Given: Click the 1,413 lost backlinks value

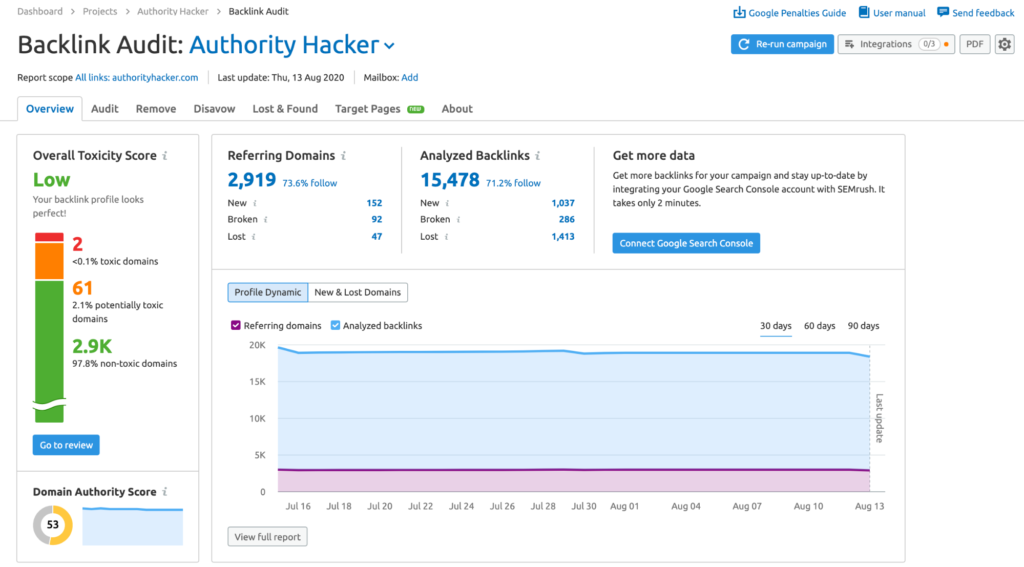Looking at the screenshot, I should click(563, 236).
